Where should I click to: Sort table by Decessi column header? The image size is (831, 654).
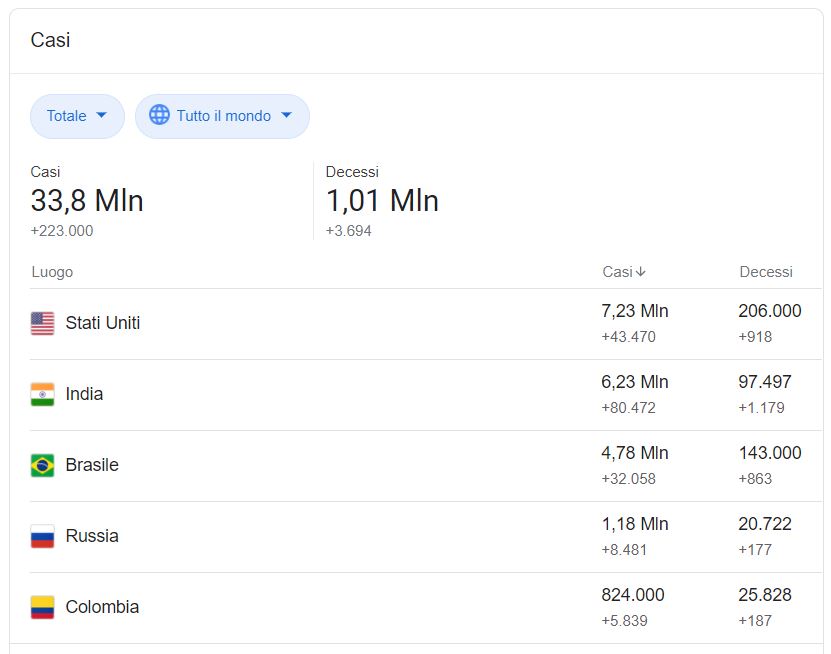point(765,272)
